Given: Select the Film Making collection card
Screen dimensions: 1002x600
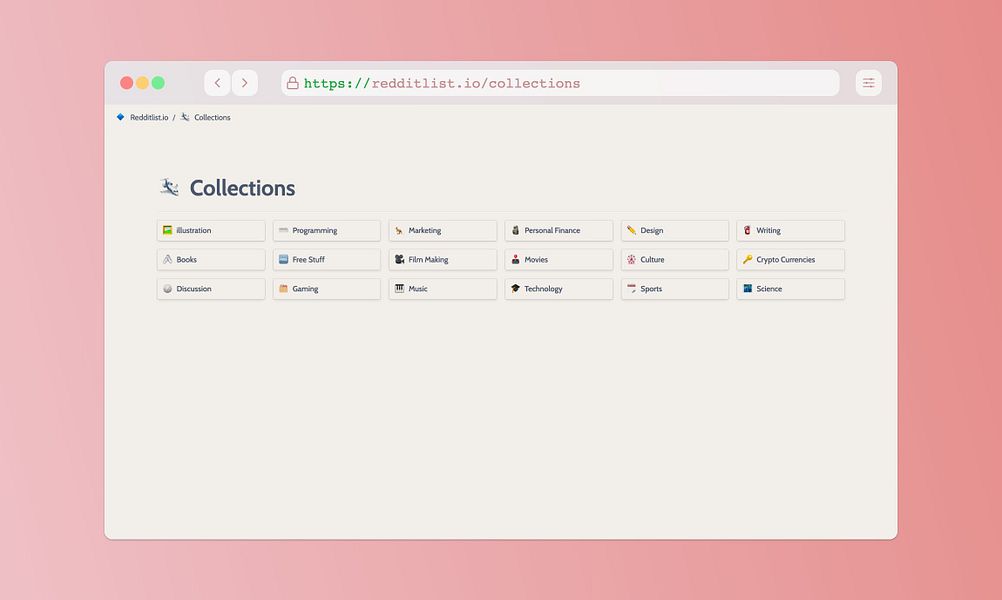Looking at the screenshot, I should [x=443, y=259].
